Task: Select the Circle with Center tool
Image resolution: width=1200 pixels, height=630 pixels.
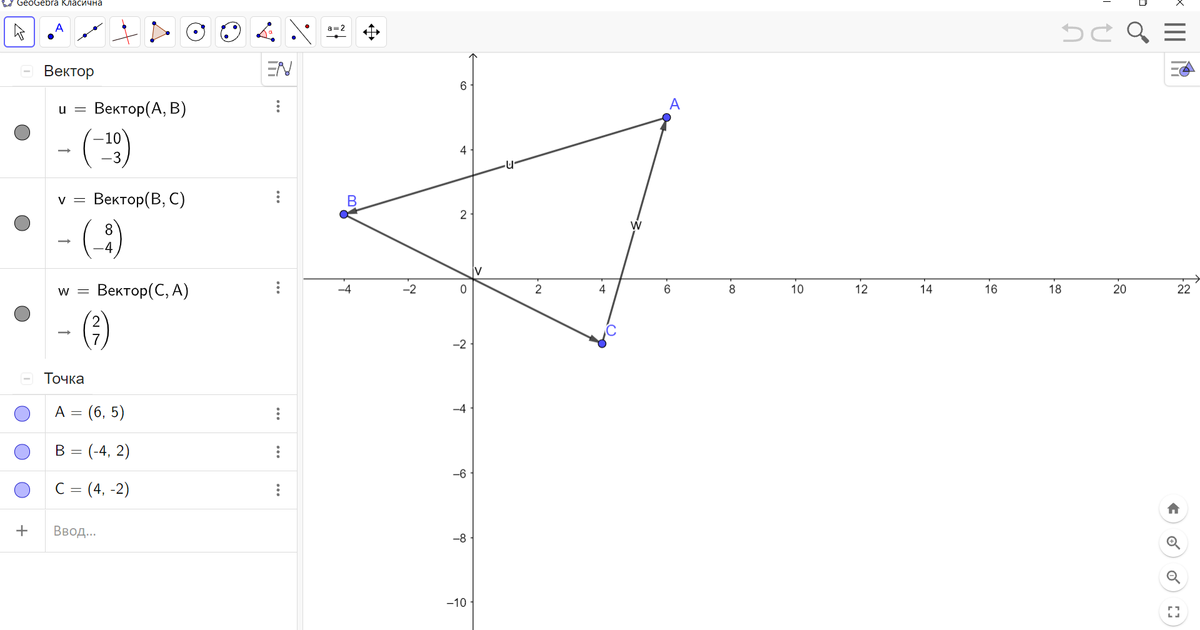Action: 194,31
